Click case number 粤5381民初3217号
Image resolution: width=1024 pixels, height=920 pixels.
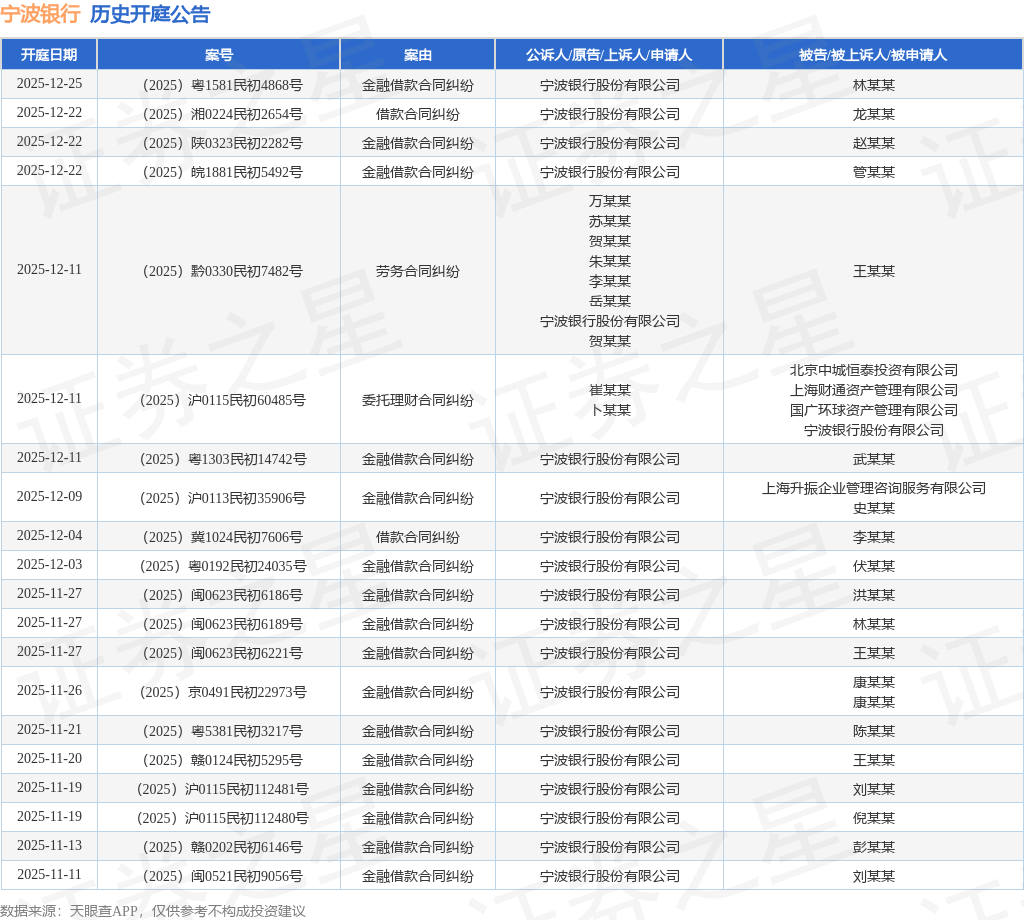pyautogui.click(x=223, y=731)
